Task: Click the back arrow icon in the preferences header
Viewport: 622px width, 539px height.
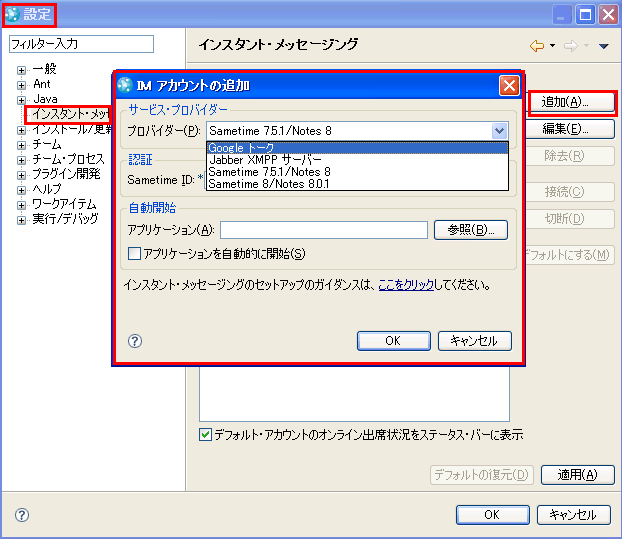Action: [537, 46]
